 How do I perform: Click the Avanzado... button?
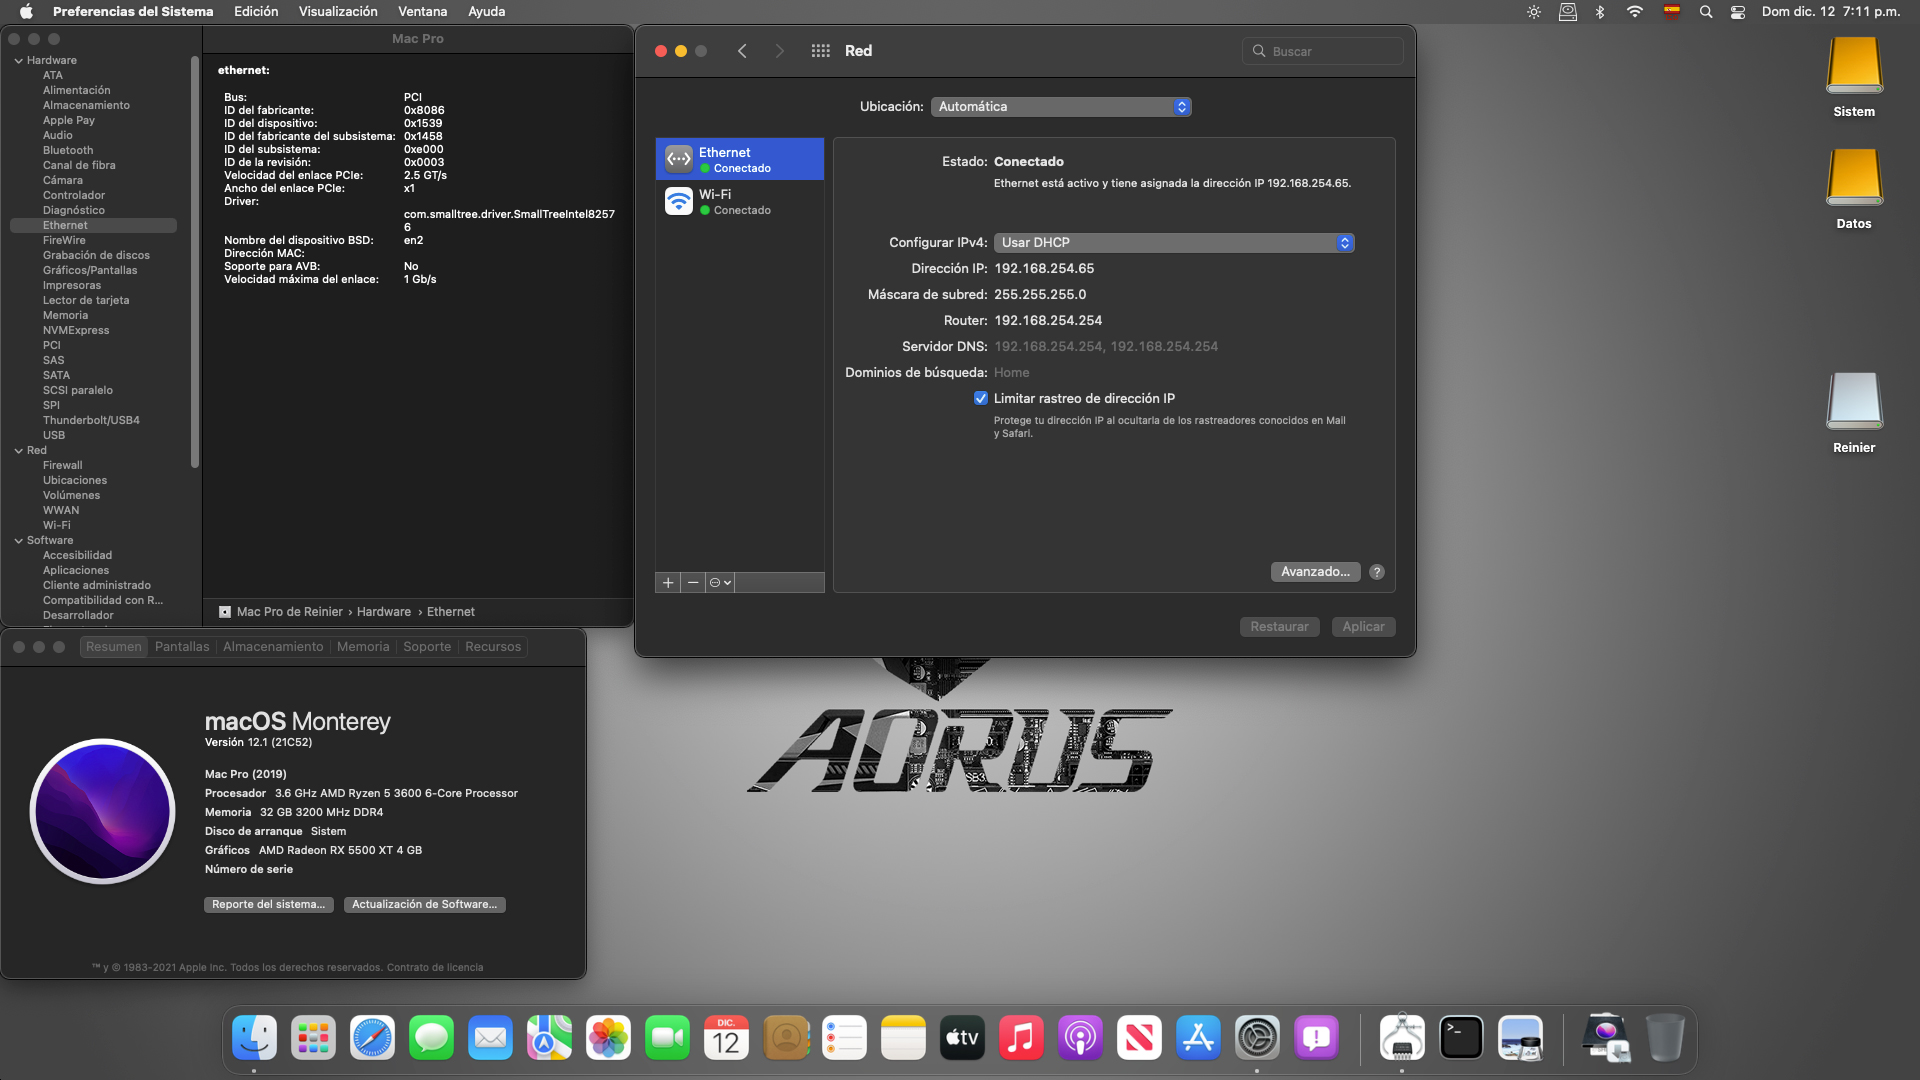pos(1315,572)
